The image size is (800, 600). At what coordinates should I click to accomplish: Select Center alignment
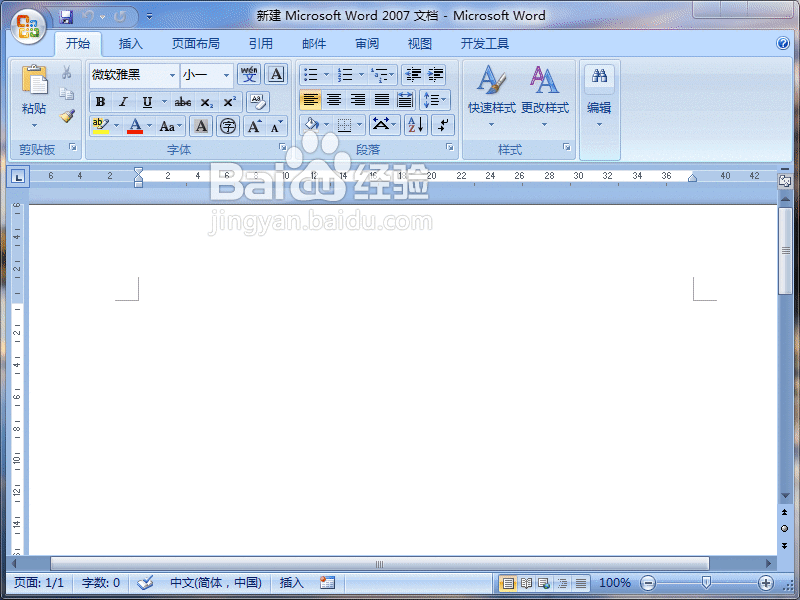334,99
